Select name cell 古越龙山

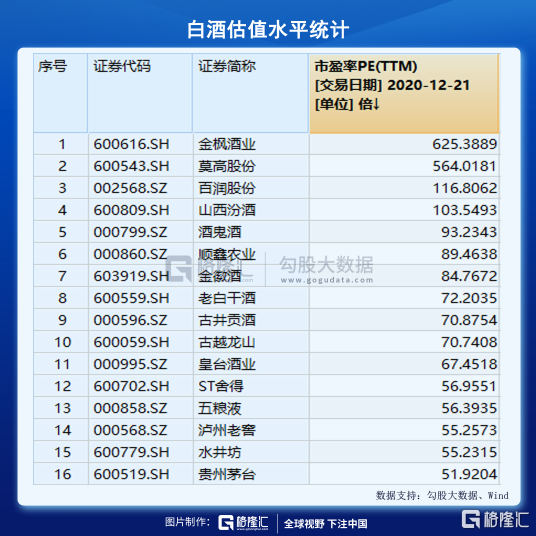[x=251, y=342]
